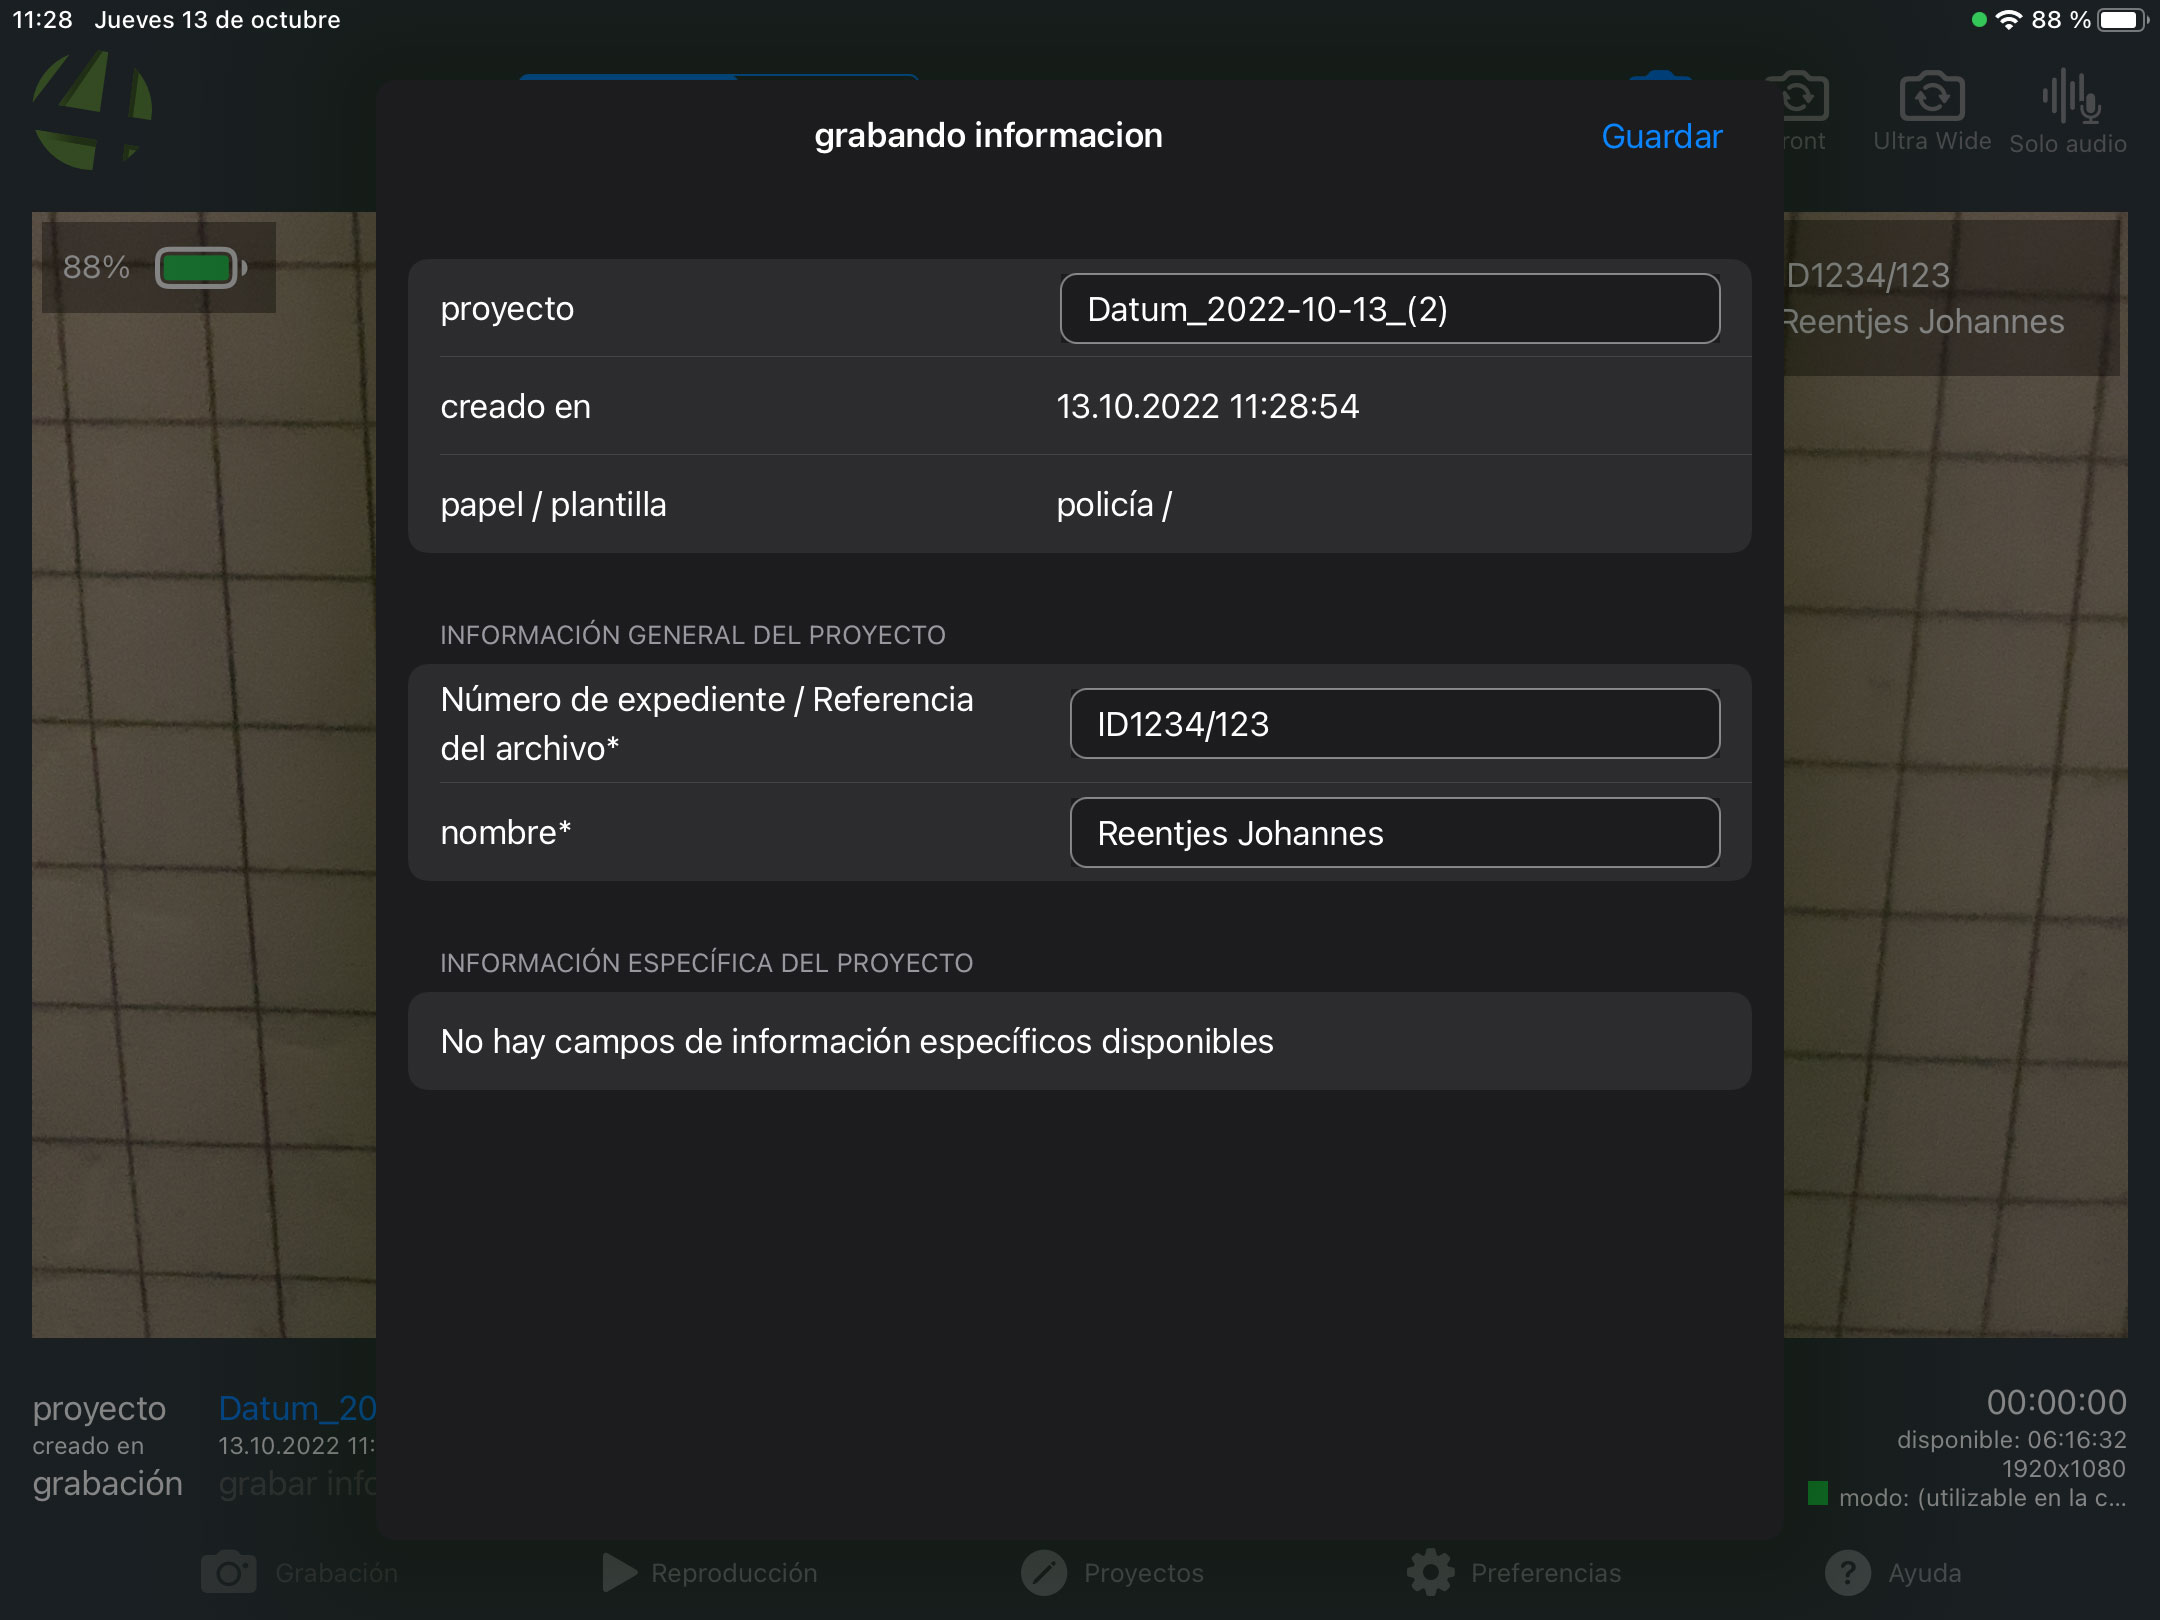This screenshot has height=1620, width=2160.
Task: Click the modo status text
Action: (1982, 1498)
